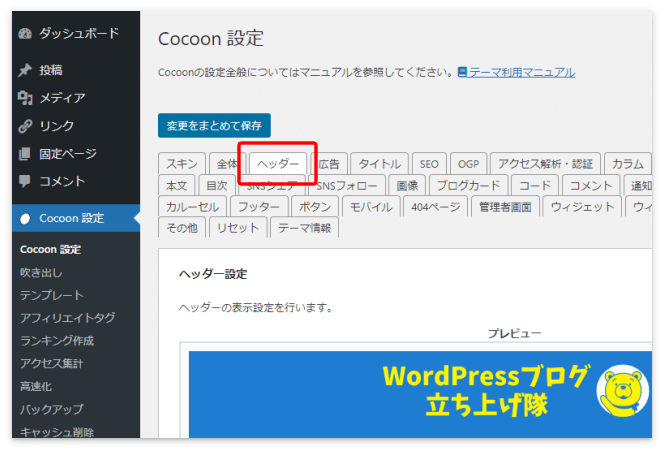664x451 pixels.
Task: Open the テンプレート submenu entry
Action: [52, 295]
